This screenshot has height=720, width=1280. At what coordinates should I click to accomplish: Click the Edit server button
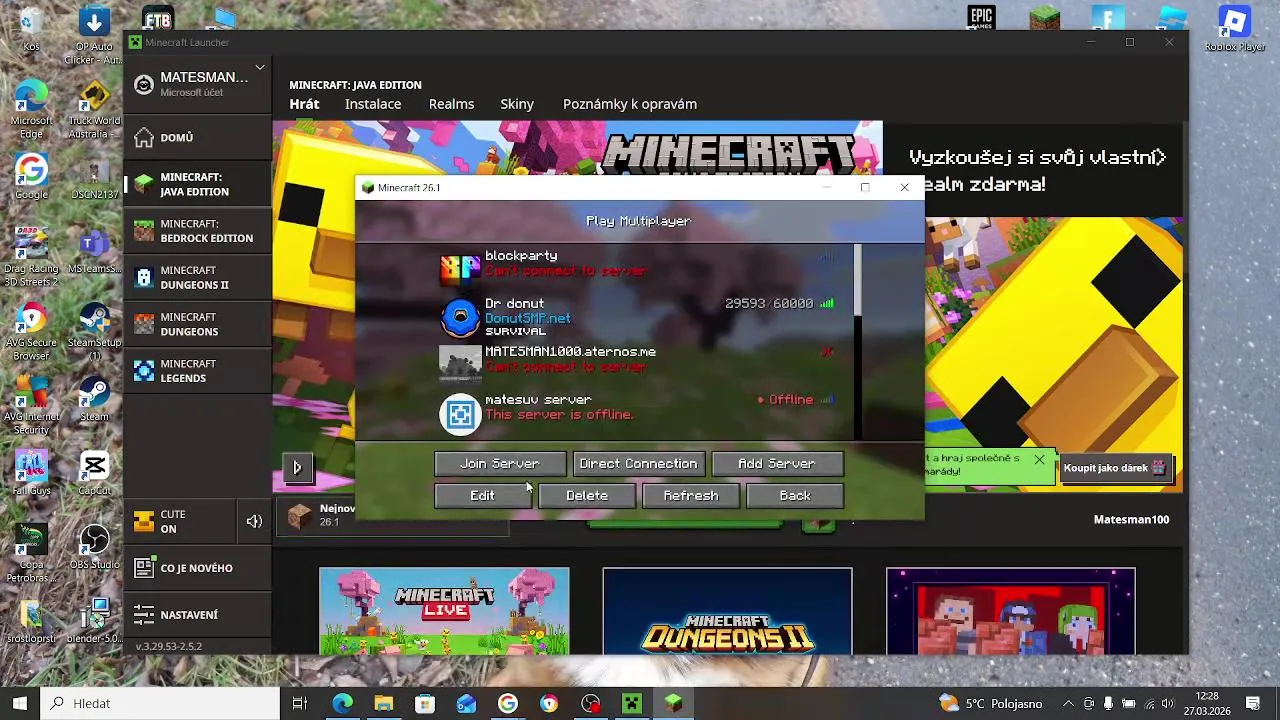point(482,496)
